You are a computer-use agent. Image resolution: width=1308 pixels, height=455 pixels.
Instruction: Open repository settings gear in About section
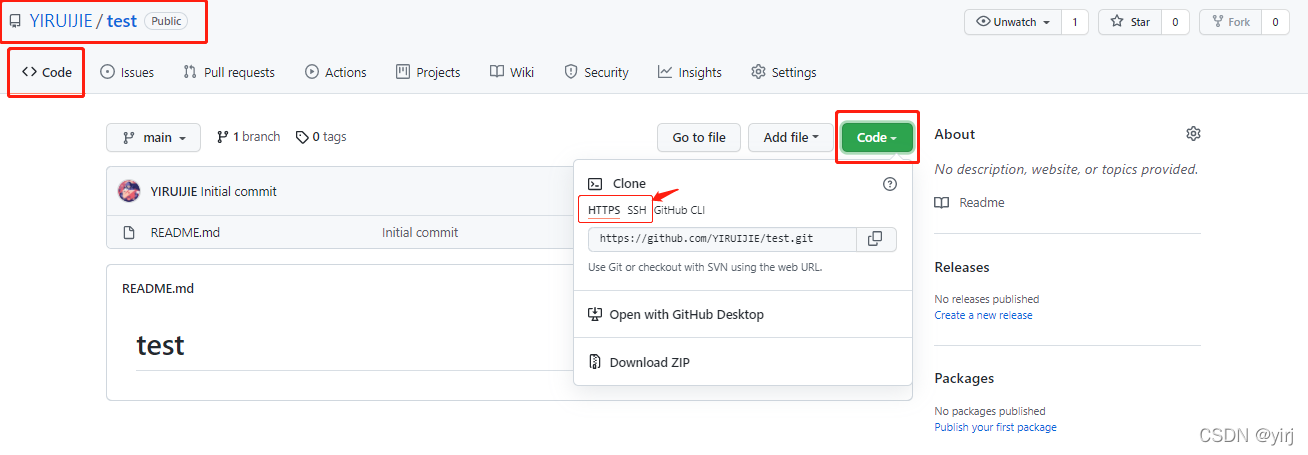point(1193,134)
